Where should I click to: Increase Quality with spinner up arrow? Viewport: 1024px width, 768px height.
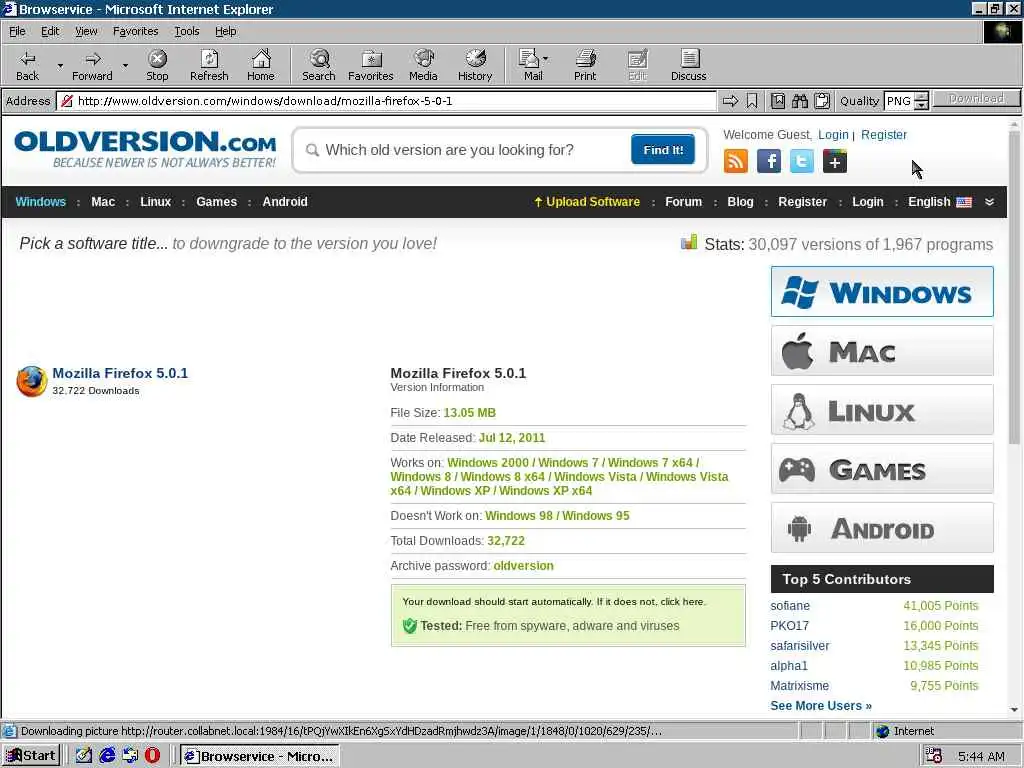pyautogui.click(x=921, y=97)
